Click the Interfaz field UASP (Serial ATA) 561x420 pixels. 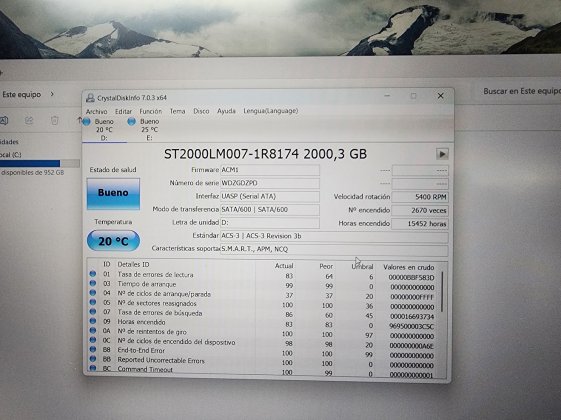point(270,196)
